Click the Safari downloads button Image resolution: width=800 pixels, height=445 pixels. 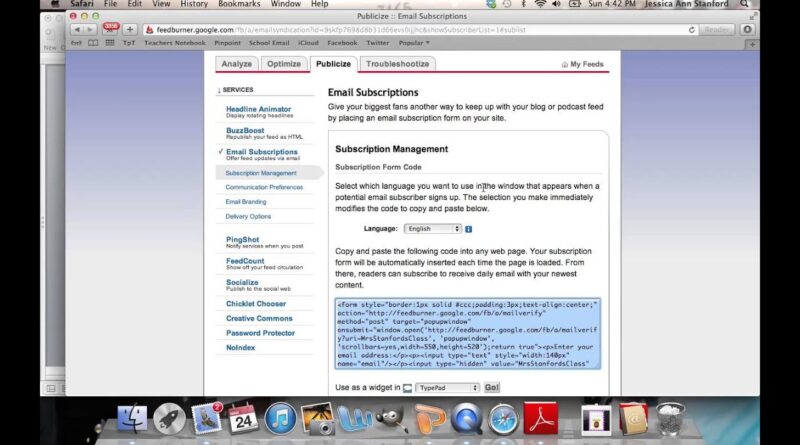(747, 30)
